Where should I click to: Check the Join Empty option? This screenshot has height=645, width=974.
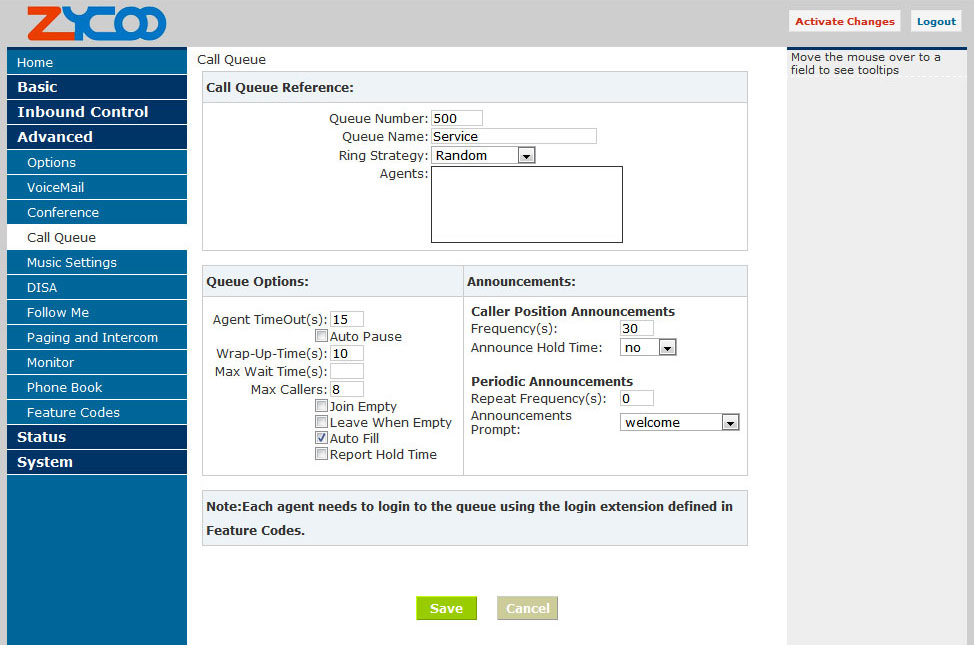(322, 407)
